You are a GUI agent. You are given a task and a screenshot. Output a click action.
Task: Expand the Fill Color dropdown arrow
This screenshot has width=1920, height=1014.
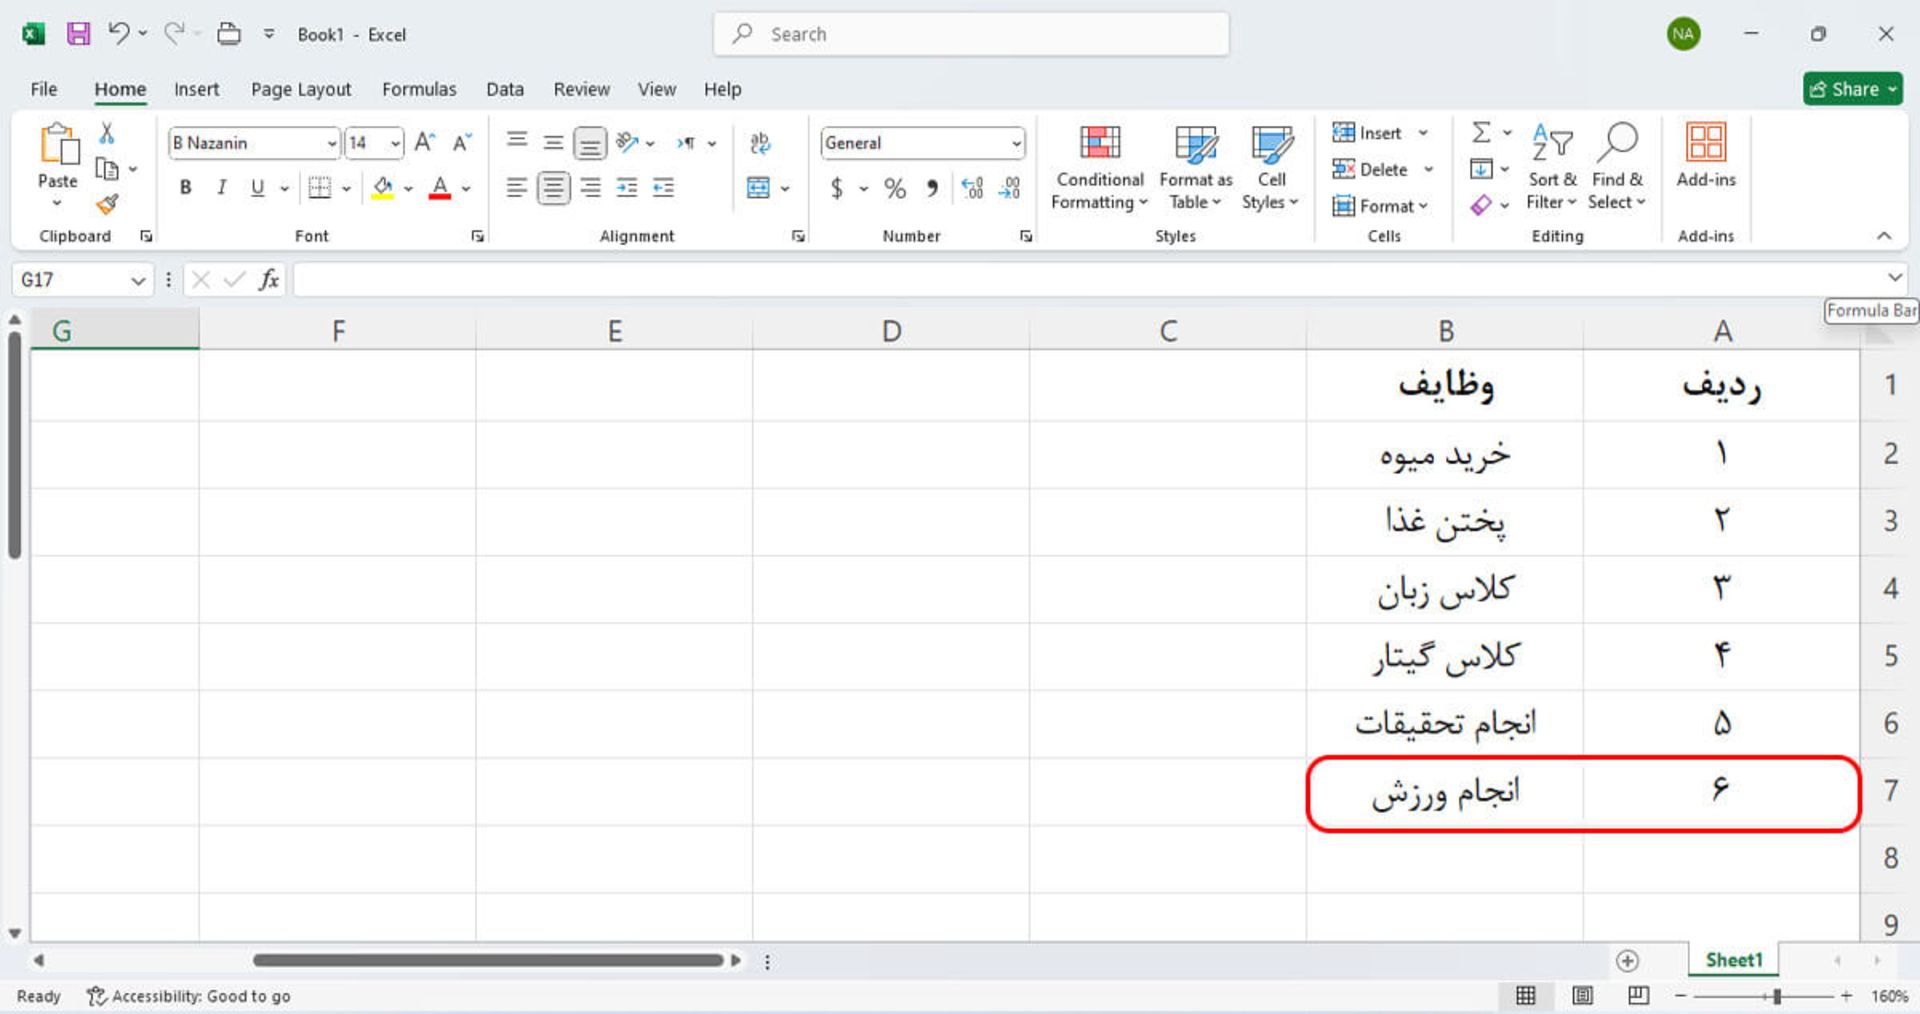click(x=406, y=187)
